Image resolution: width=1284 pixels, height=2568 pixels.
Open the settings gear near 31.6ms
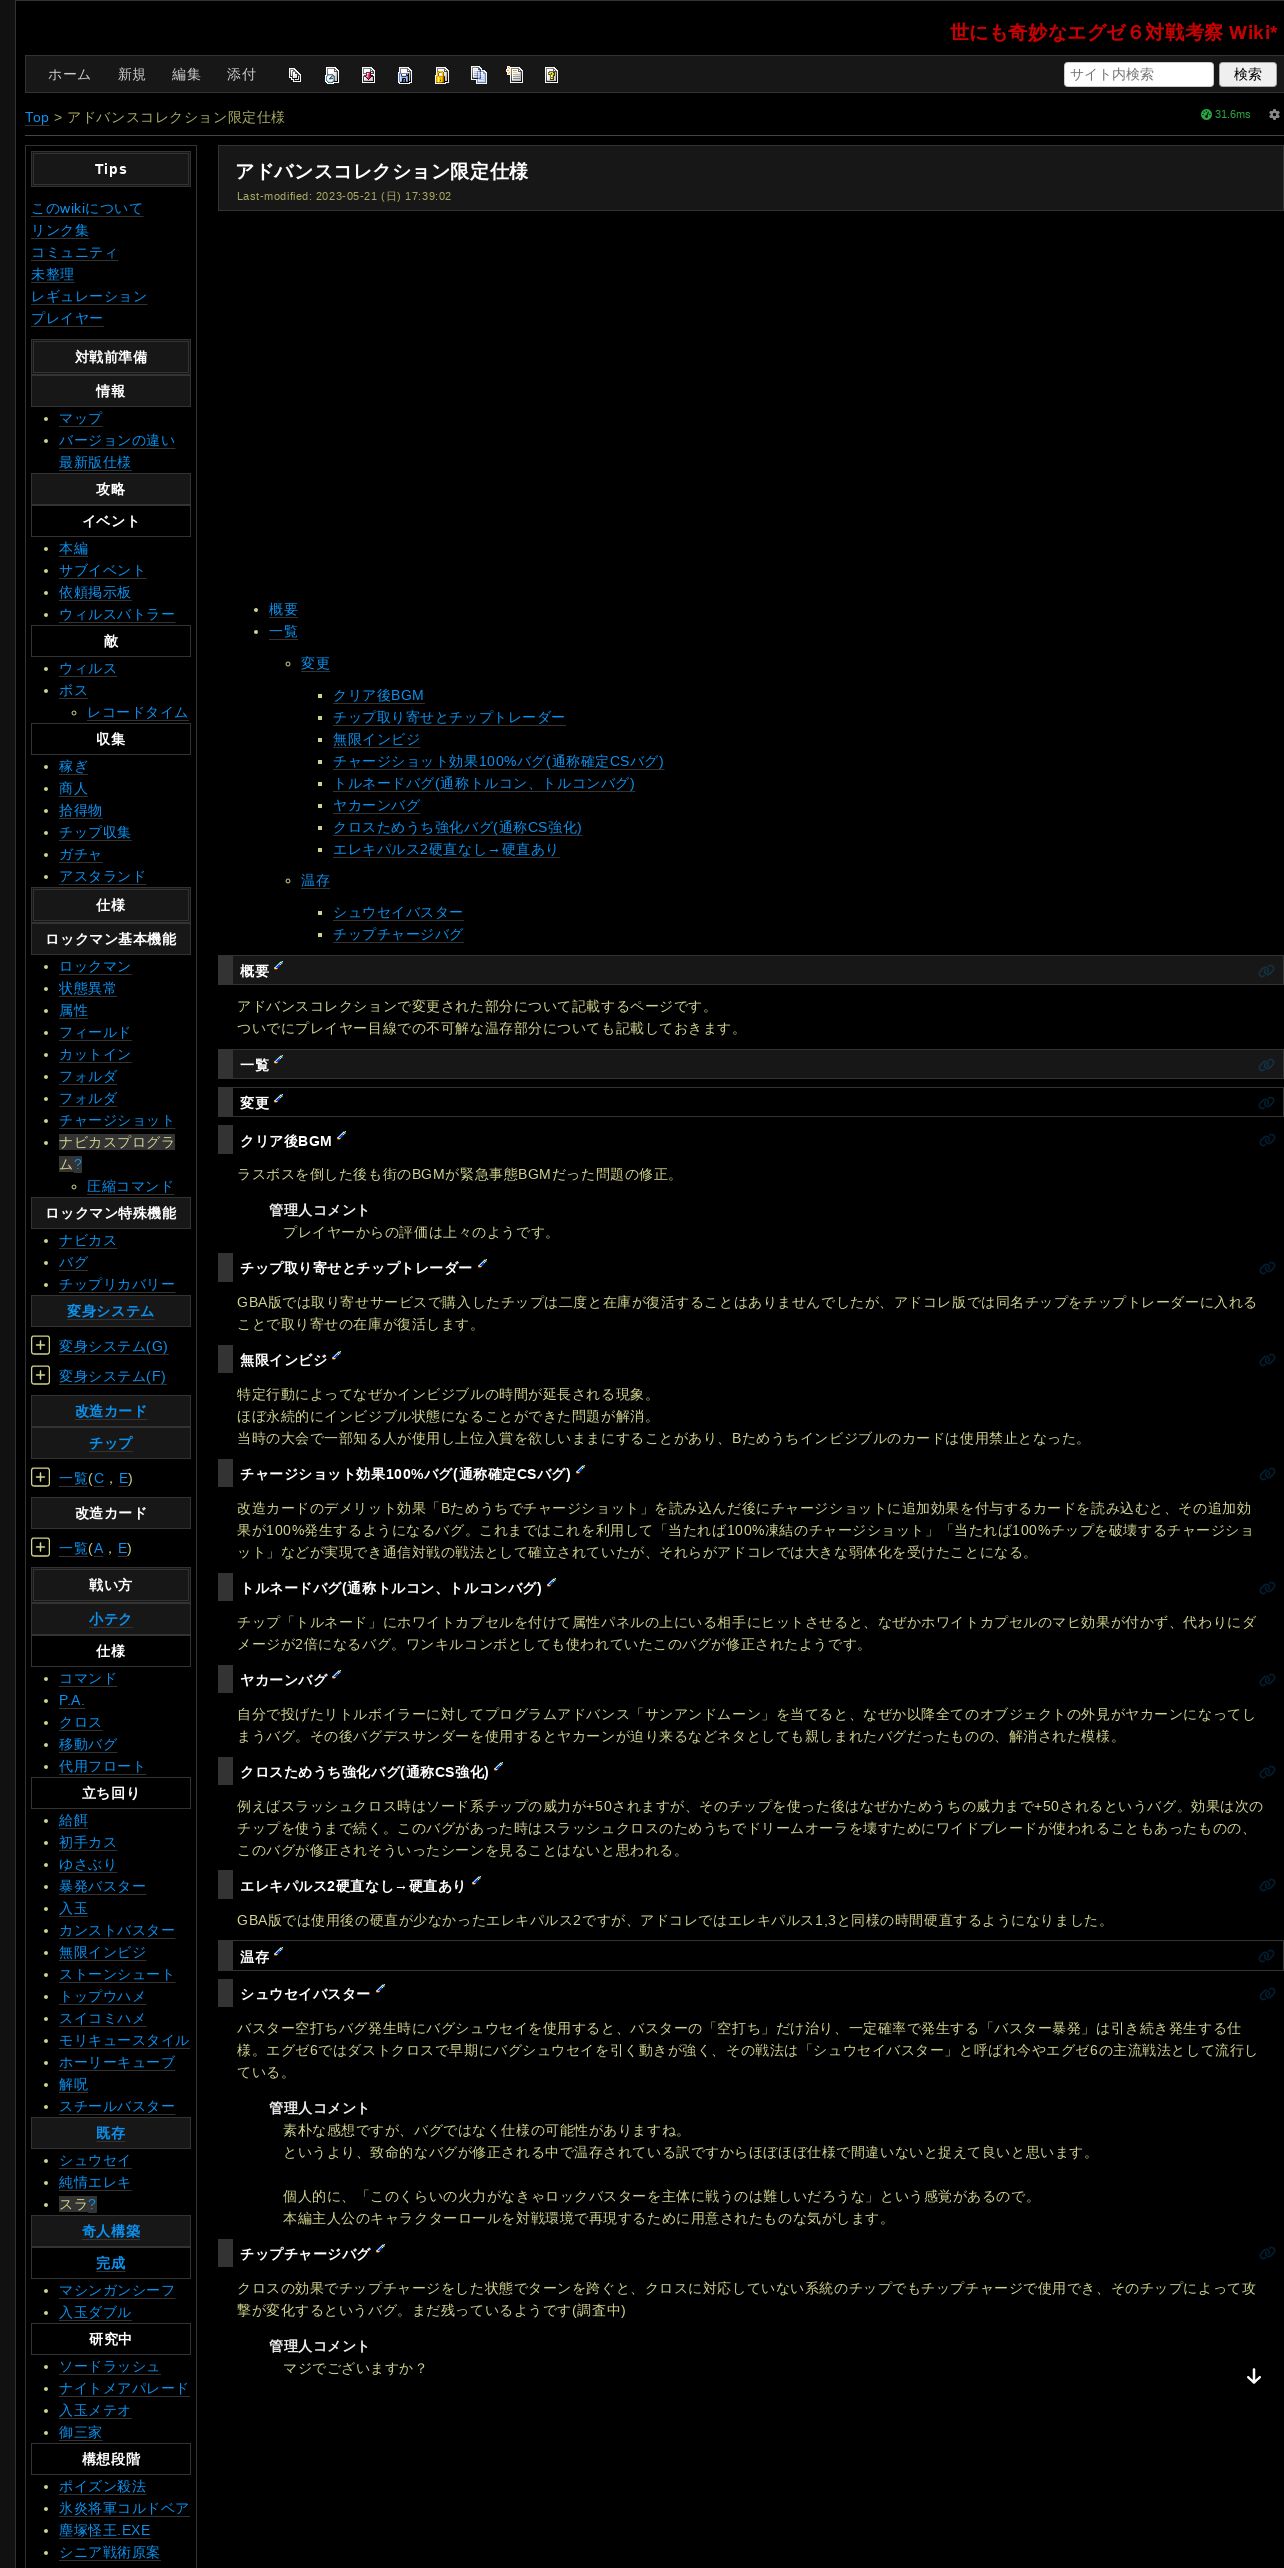(x=1274, y=115)
